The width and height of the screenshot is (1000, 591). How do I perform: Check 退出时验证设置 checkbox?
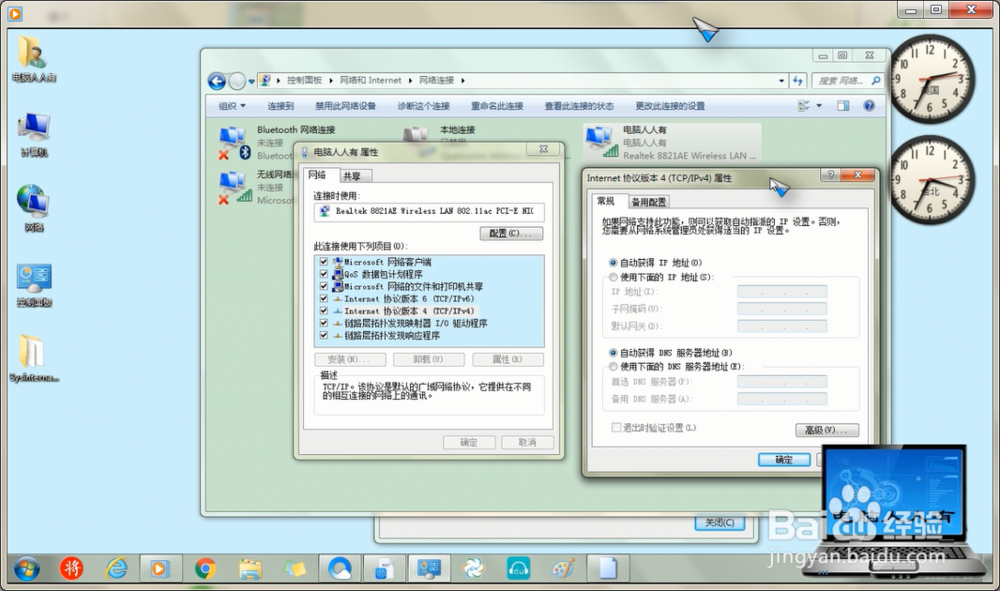click(x=616, y=427)
